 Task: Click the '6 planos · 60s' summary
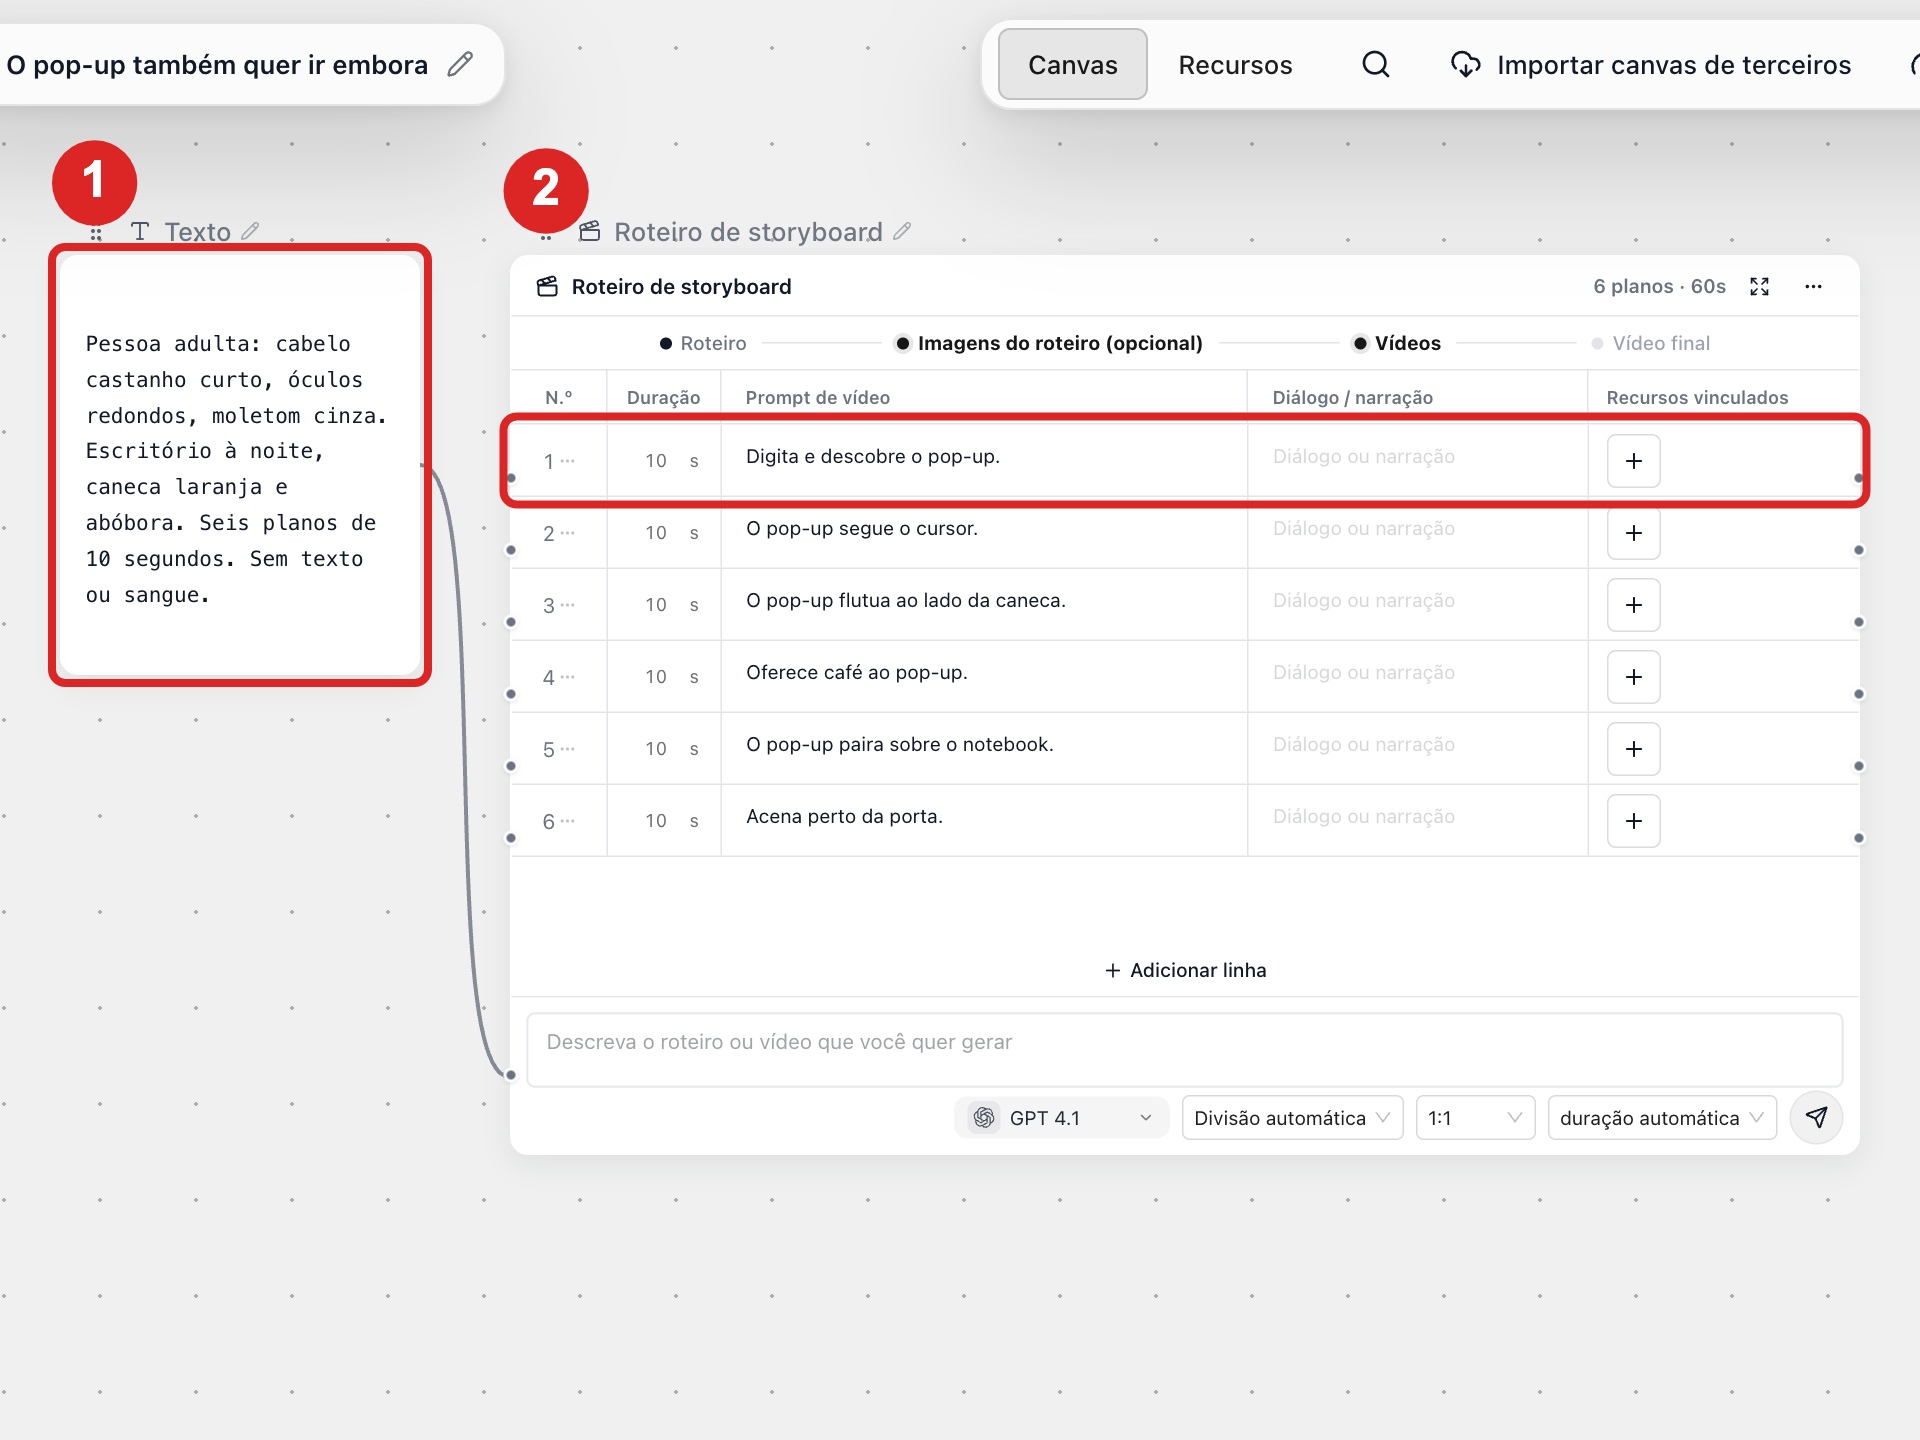pyautogui.click(x=1660, y=287)
